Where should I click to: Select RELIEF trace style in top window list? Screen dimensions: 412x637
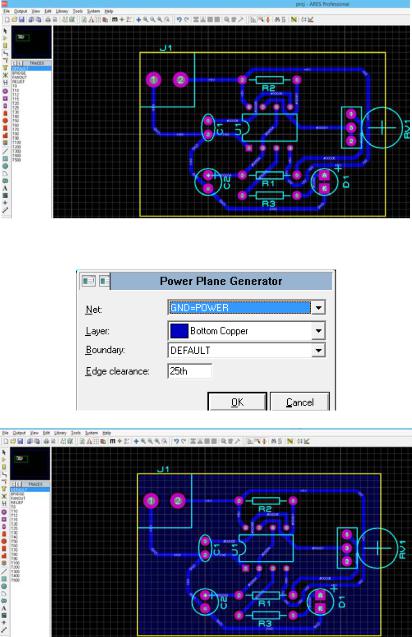pyautogui.click(x=18, y=81)
